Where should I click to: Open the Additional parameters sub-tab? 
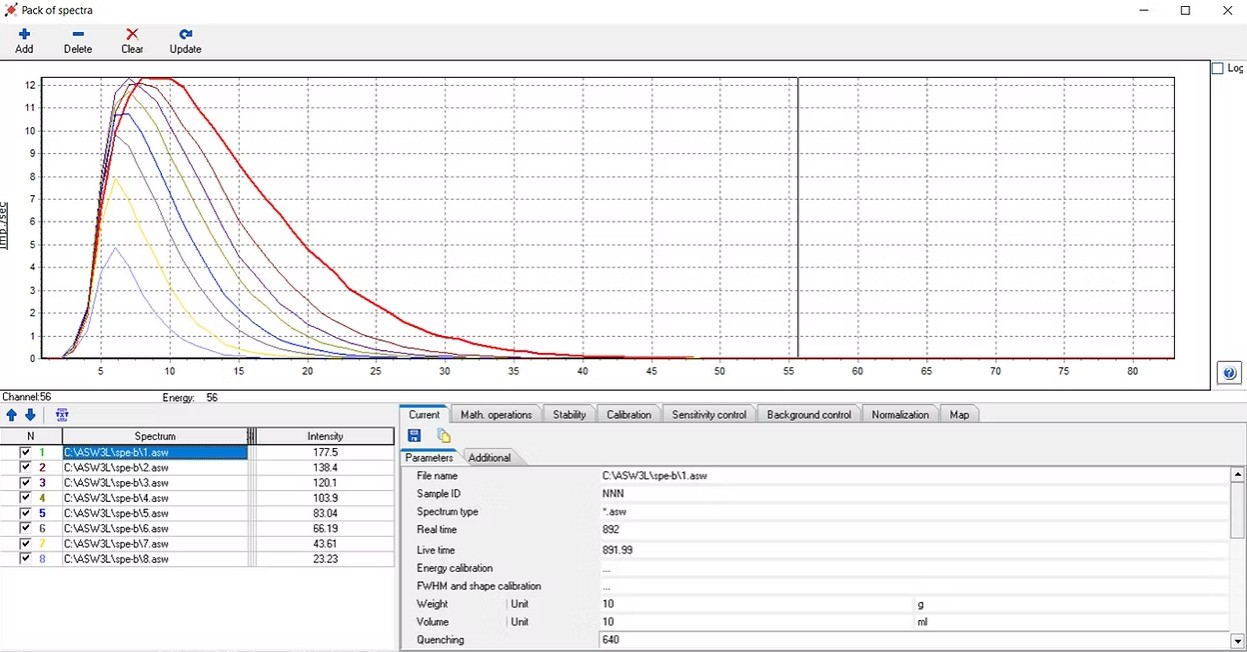pyautogui.click(x=490, y=457)
